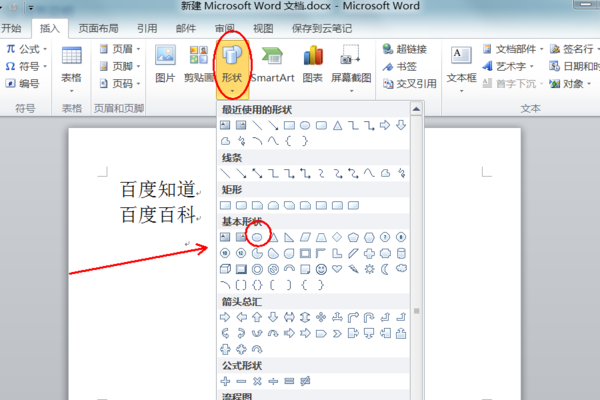Go to the 视图 View tab

pyautogui.click(x=263, y=28)
